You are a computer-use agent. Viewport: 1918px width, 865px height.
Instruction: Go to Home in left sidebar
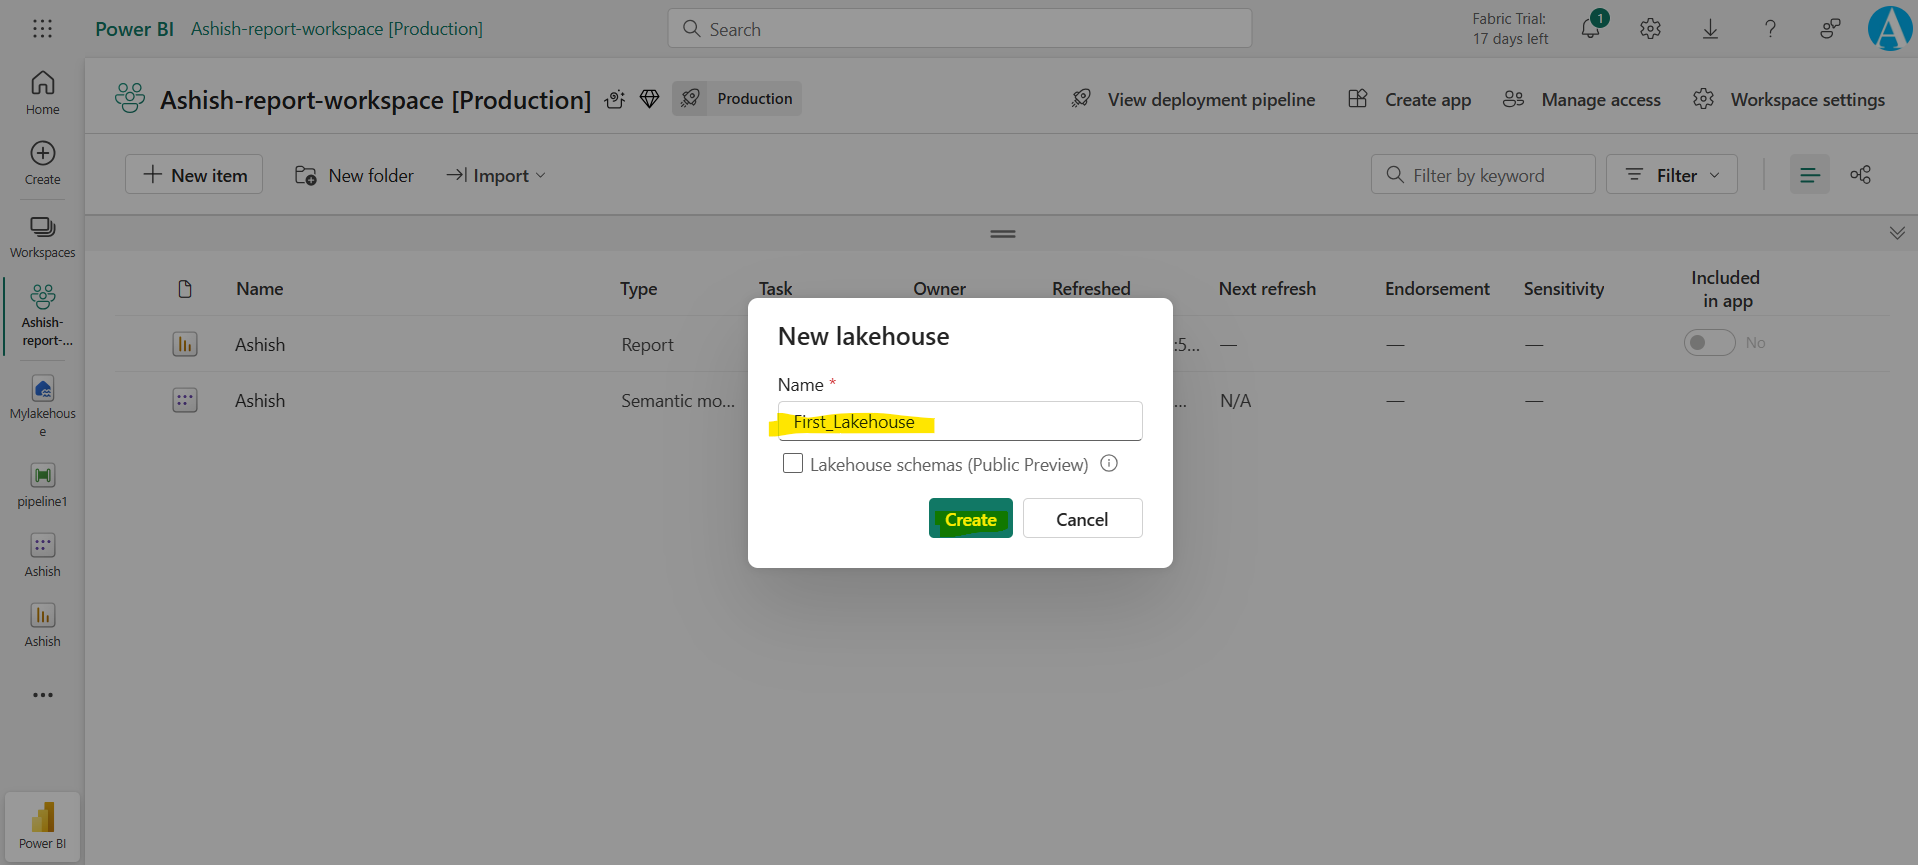(42, 93)
